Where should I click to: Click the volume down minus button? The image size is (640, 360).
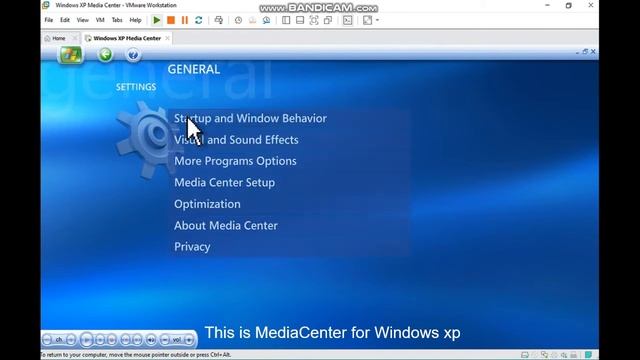pos(164,340)
